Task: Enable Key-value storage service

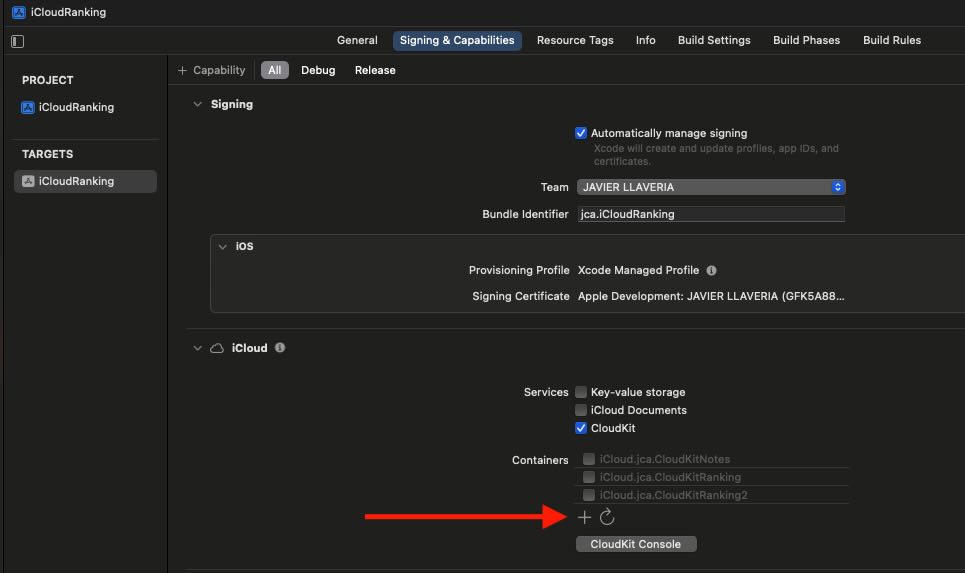Action: coord(581,392)
